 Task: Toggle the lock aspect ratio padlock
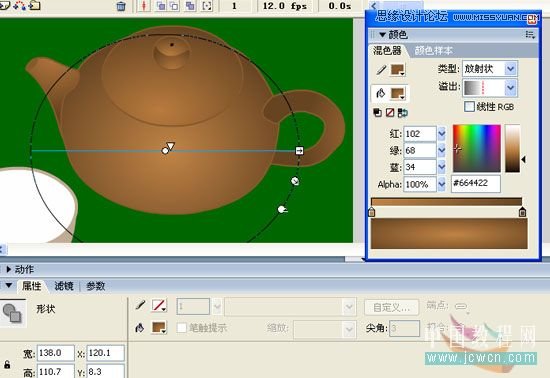[x=7, y=364]
